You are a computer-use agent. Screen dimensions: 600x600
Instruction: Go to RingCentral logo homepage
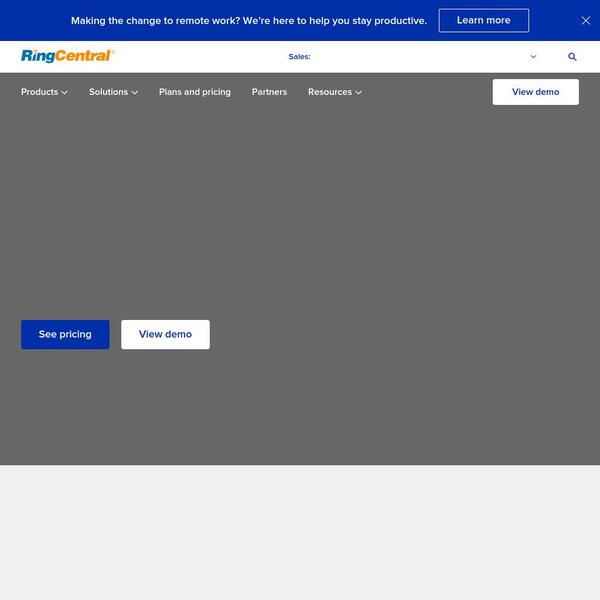(x=68, y=56)
